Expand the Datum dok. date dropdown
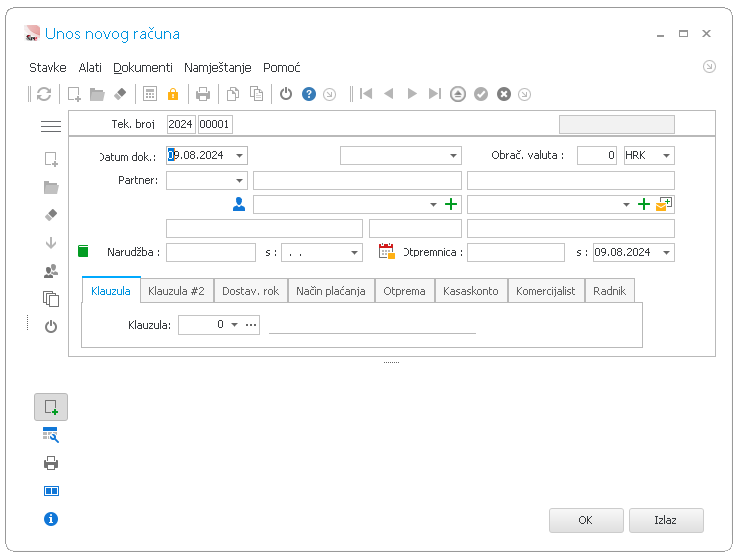The height and width of the screenshot is (559, 739). click(x=239, y=156)
